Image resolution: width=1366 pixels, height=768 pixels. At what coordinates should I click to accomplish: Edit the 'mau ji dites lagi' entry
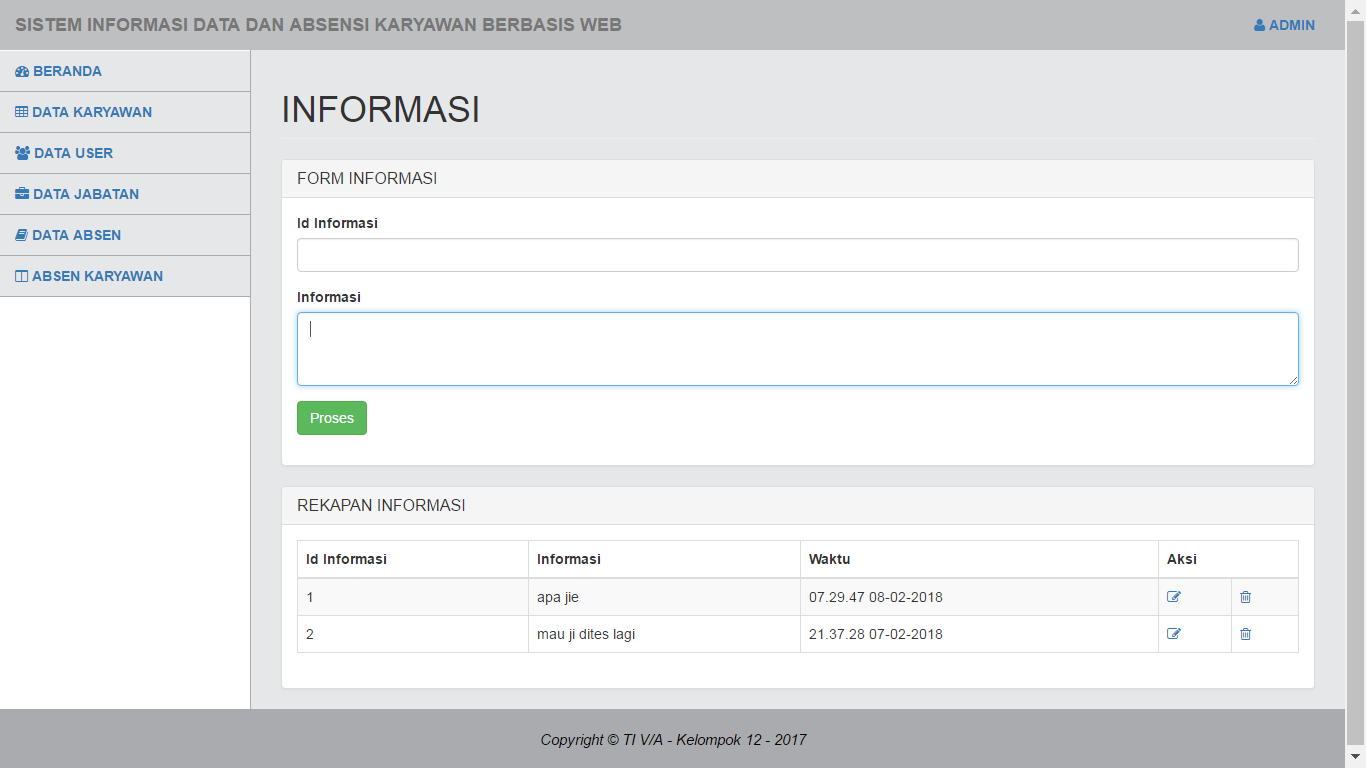click(x=1174, y=634)
